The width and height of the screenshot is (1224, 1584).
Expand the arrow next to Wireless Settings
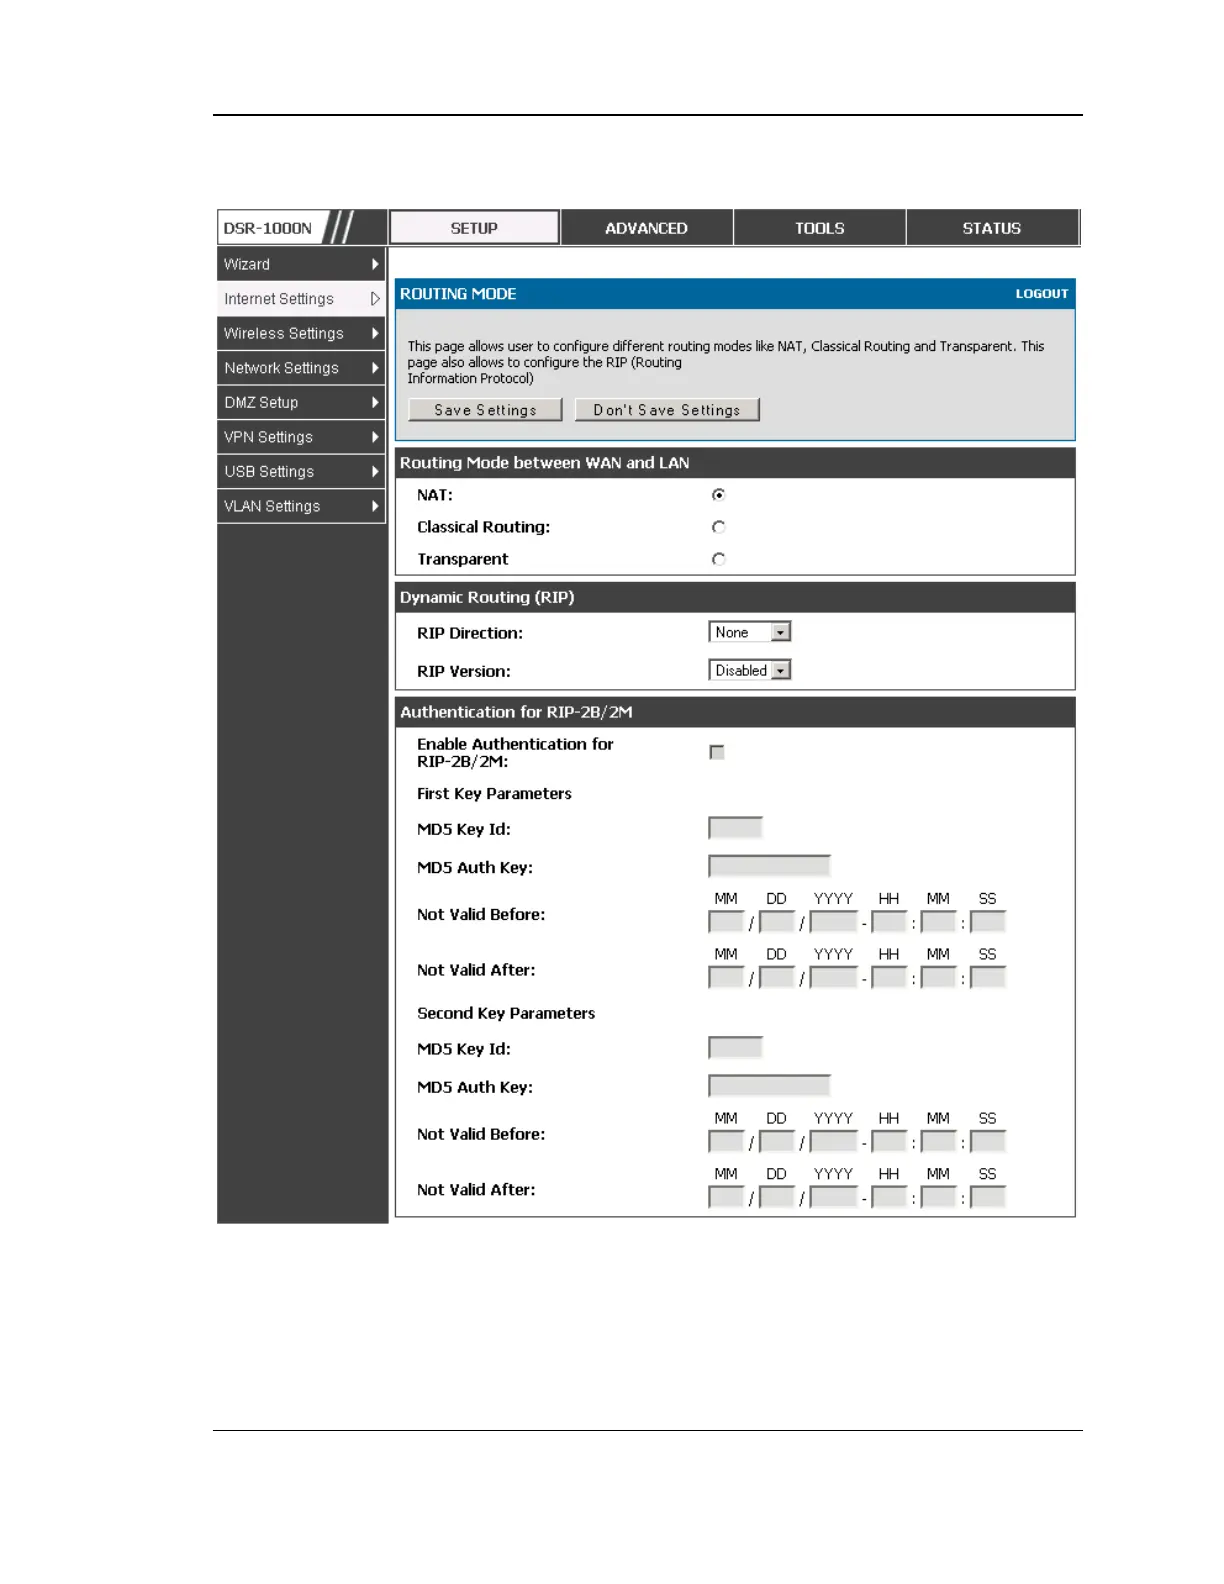pos(375,333)
